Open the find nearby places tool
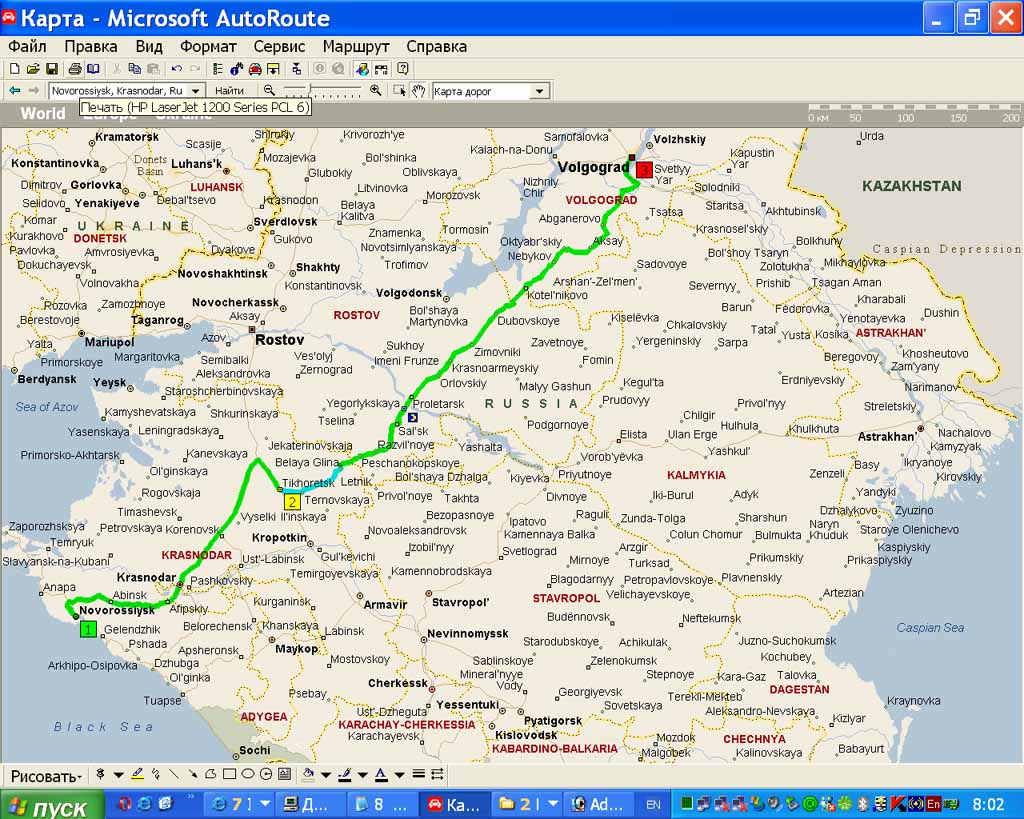This screenshot has width=1024, height=819. pos(236,69)
